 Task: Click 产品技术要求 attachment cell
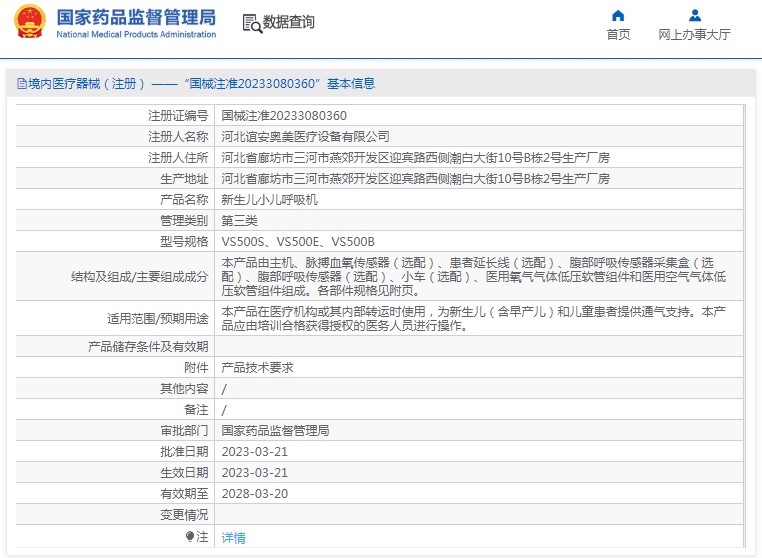click(479, 367)
